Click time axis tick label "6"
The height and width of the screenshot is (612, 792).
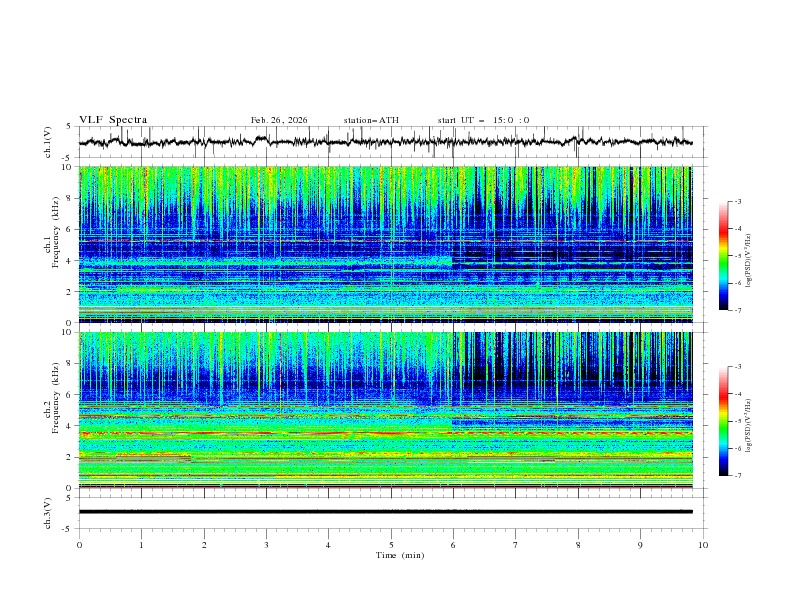tap(454, 545)
